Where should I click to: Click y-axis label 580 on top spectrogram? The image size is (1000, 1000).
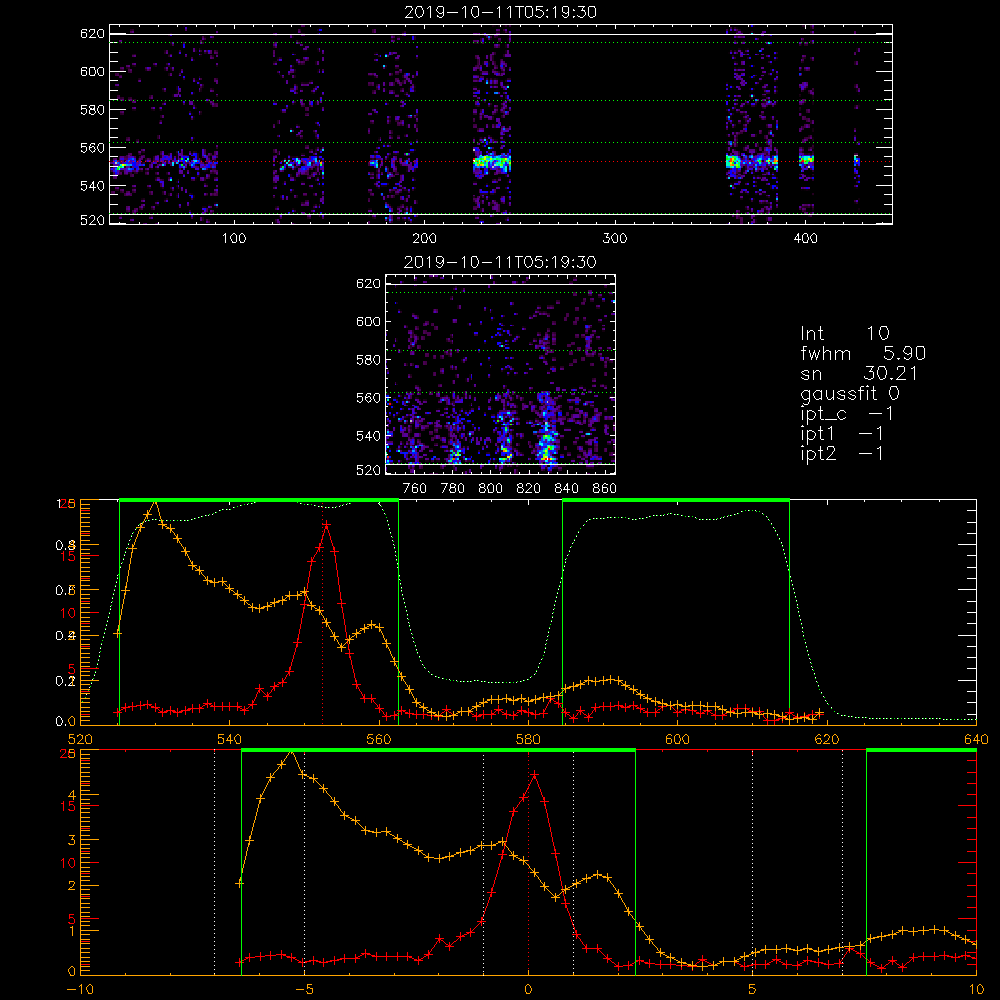tap(92, 110)
